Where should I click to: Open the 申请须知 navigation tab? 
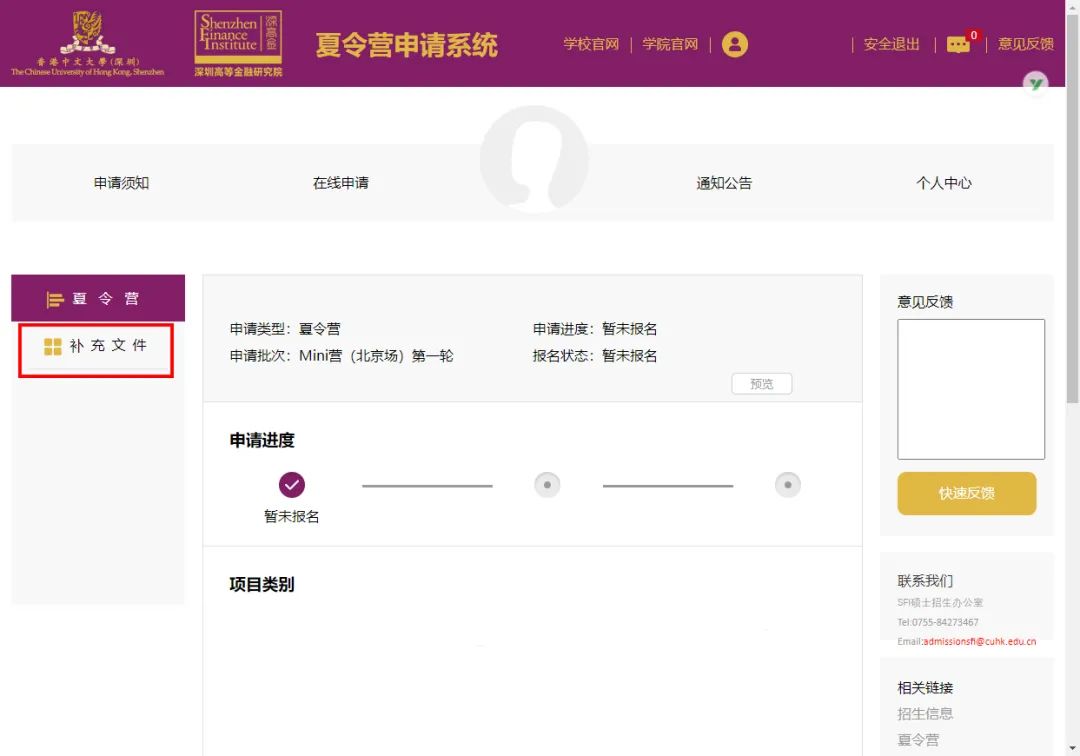coord(121,183)
